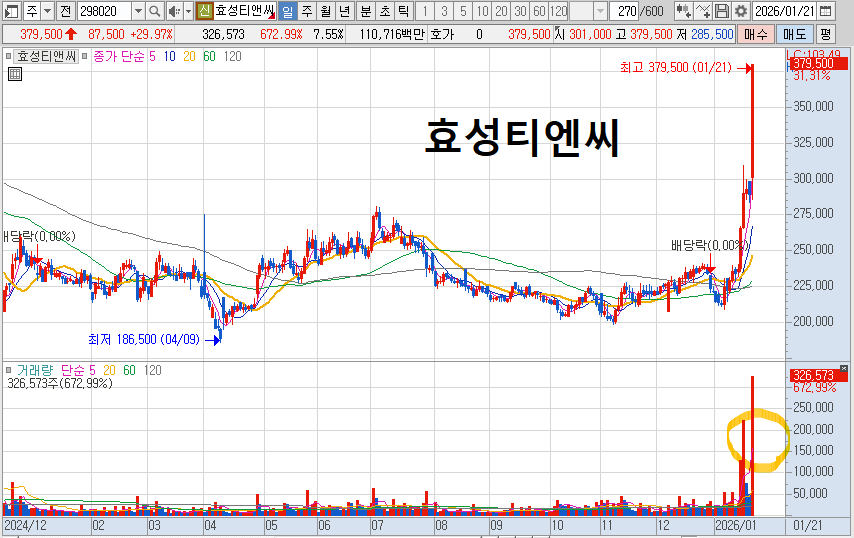
Task: Switch to minute 분 chart
Action: coord(366,11)
